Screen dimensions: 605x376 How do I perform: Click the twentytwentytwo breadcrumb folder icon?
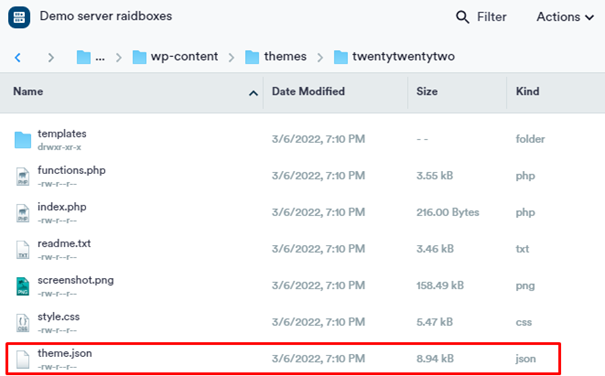point(341,57)
